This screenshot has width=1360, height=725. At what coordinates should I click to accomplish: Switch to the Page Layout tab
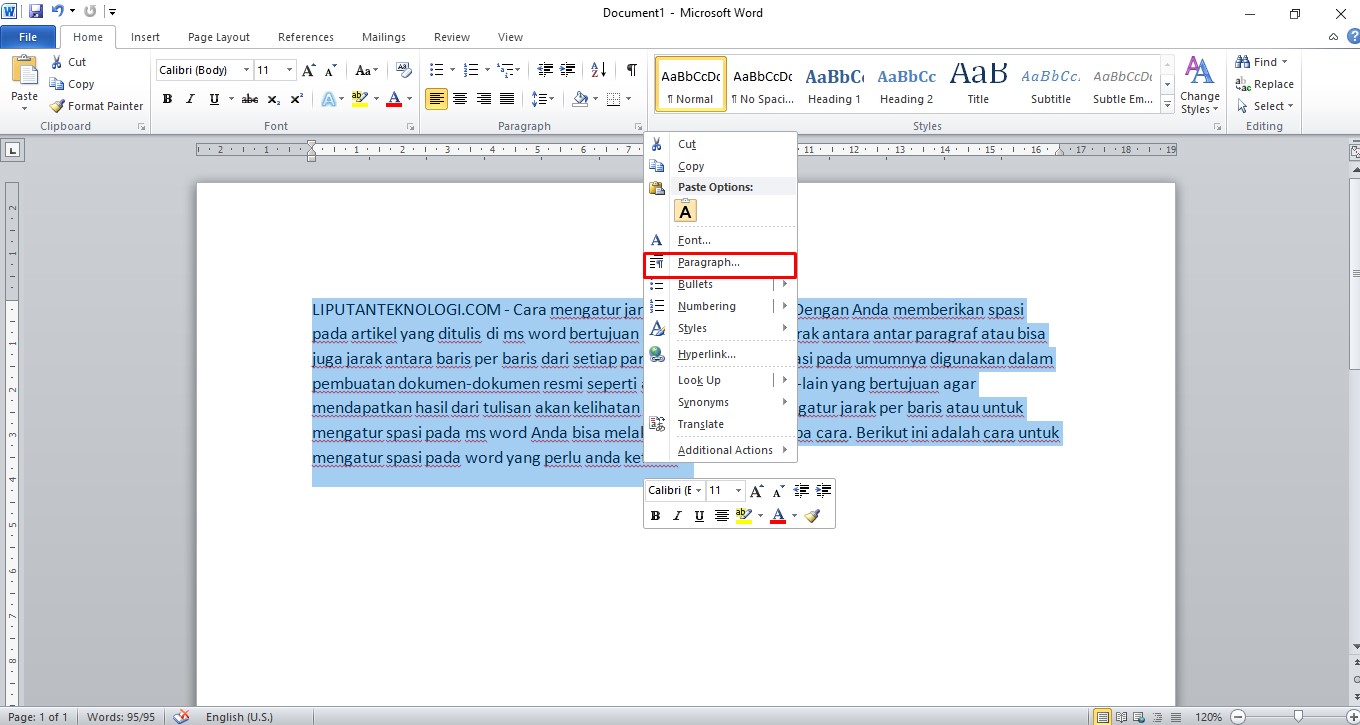click(219, 37)
